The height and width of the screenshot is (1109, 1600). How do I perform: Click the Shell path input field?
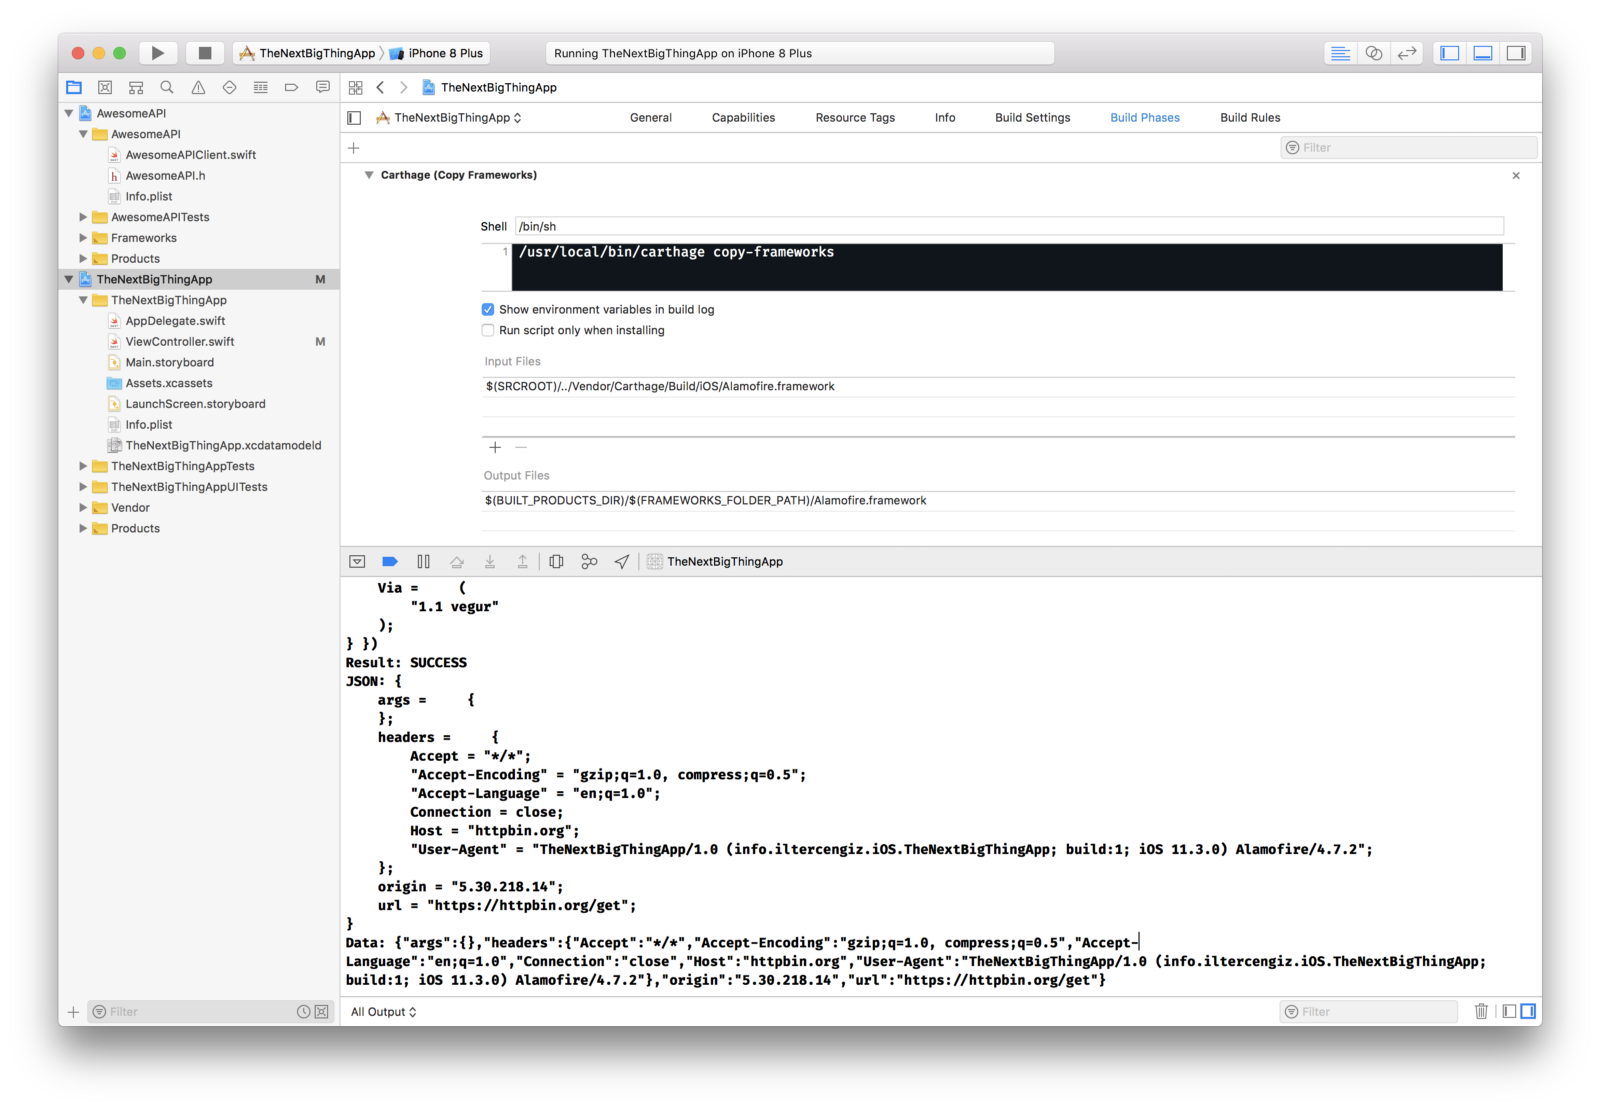pos(1009,226)
